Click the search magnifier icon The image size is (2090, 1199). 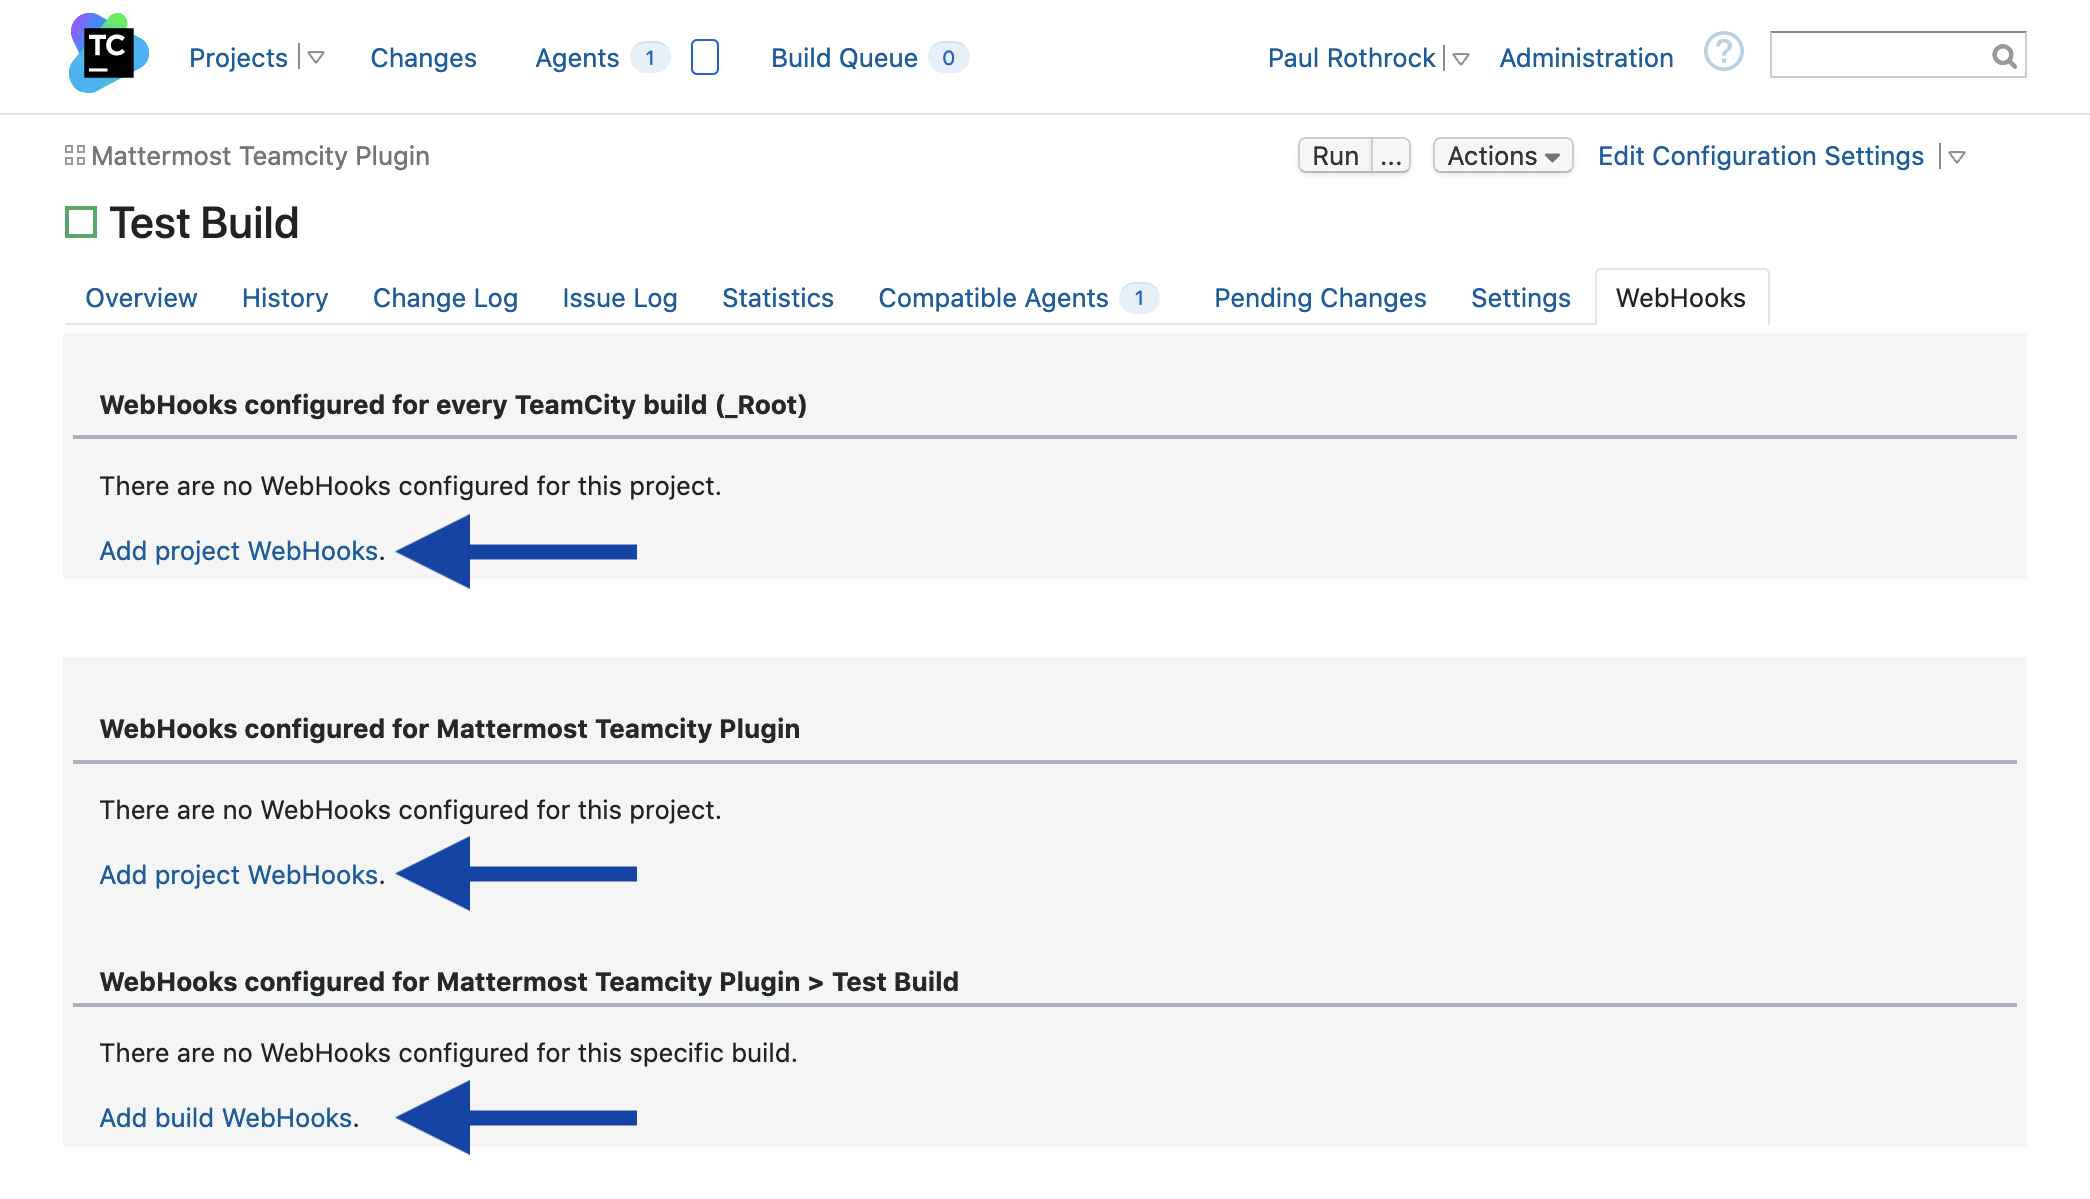tap(2004, 56)
